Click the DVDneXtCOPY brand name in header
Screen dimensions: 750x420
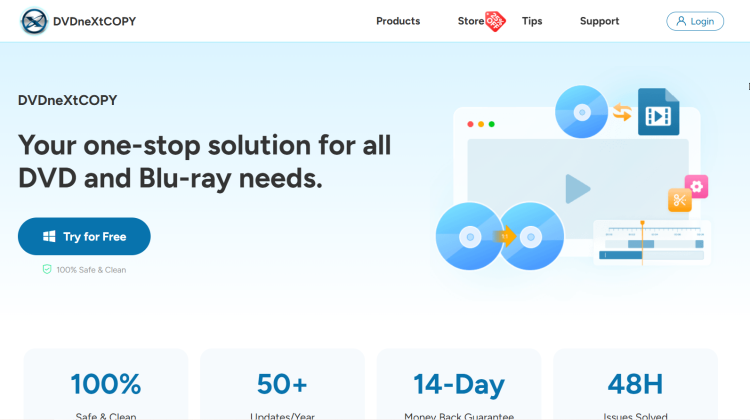95,21
